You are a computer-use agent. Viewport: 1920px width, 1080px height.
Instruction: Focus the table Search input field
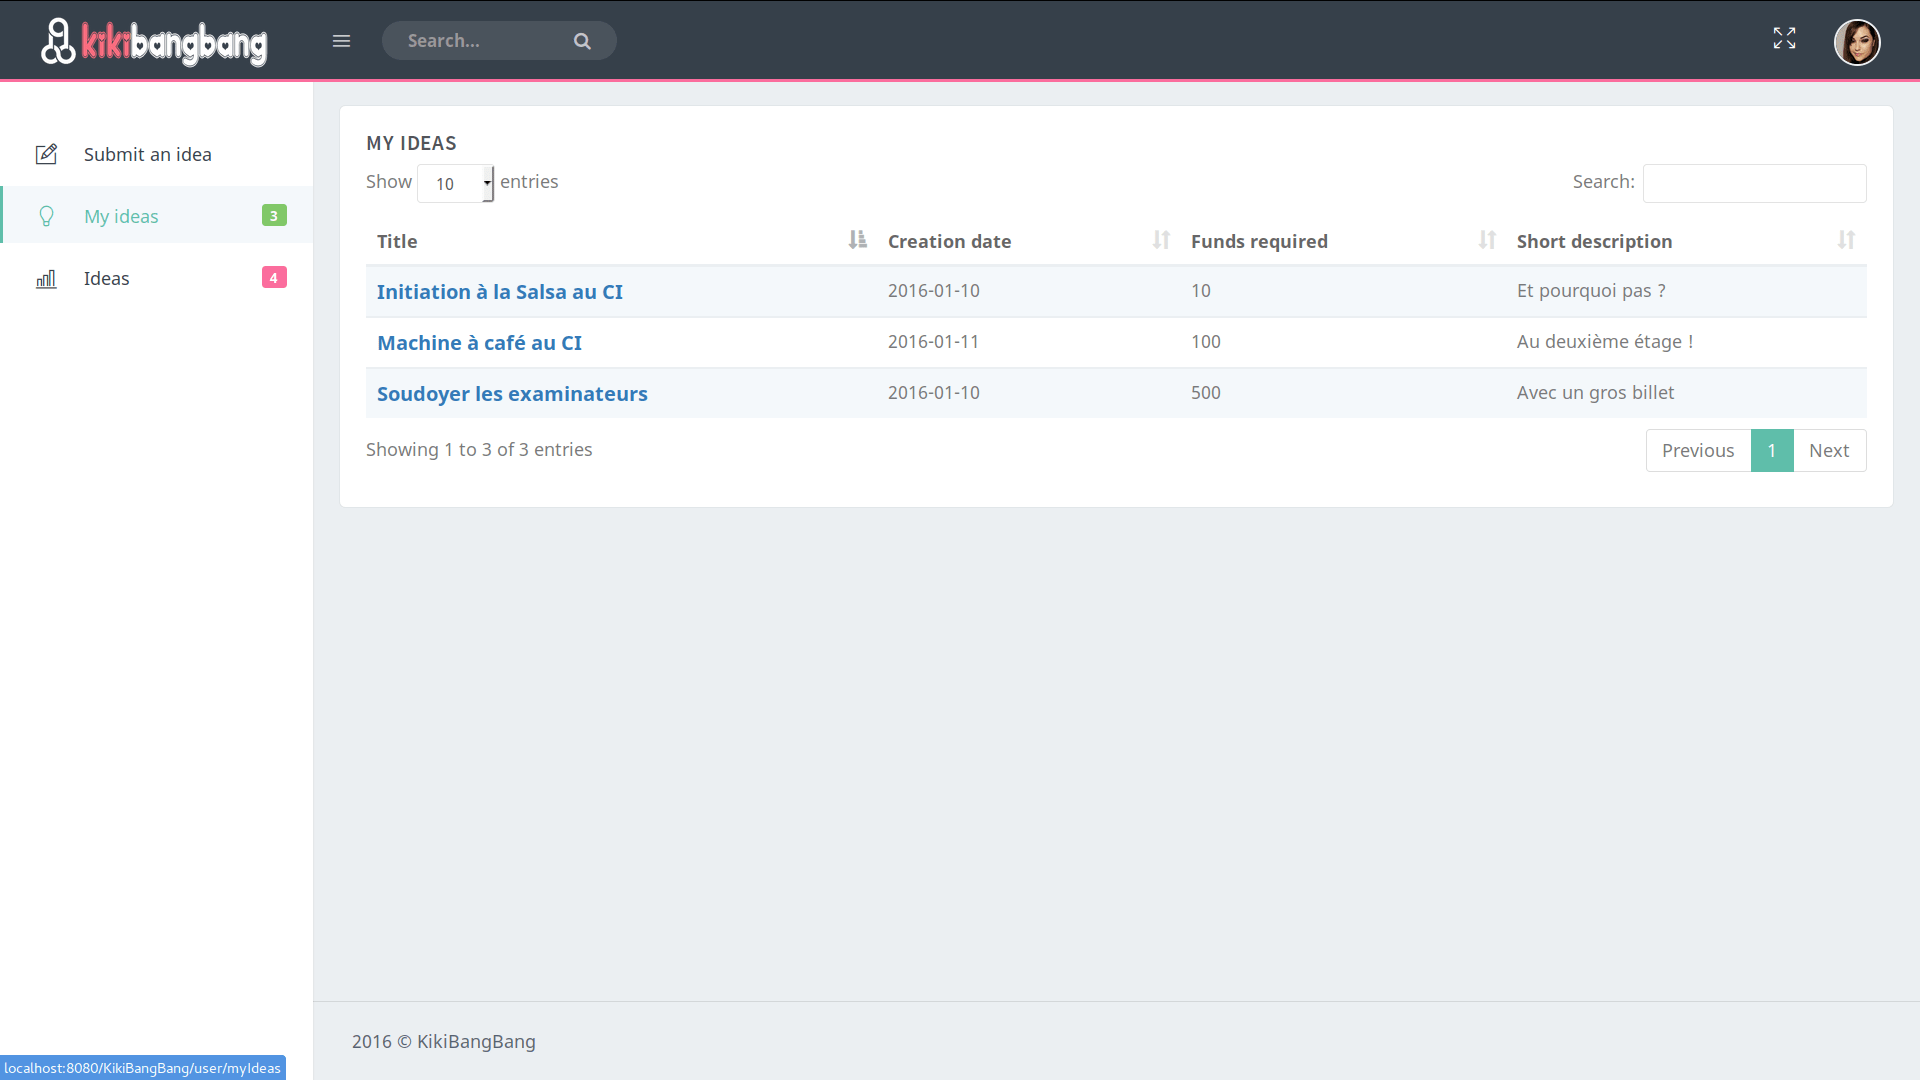pos(1753,184)
